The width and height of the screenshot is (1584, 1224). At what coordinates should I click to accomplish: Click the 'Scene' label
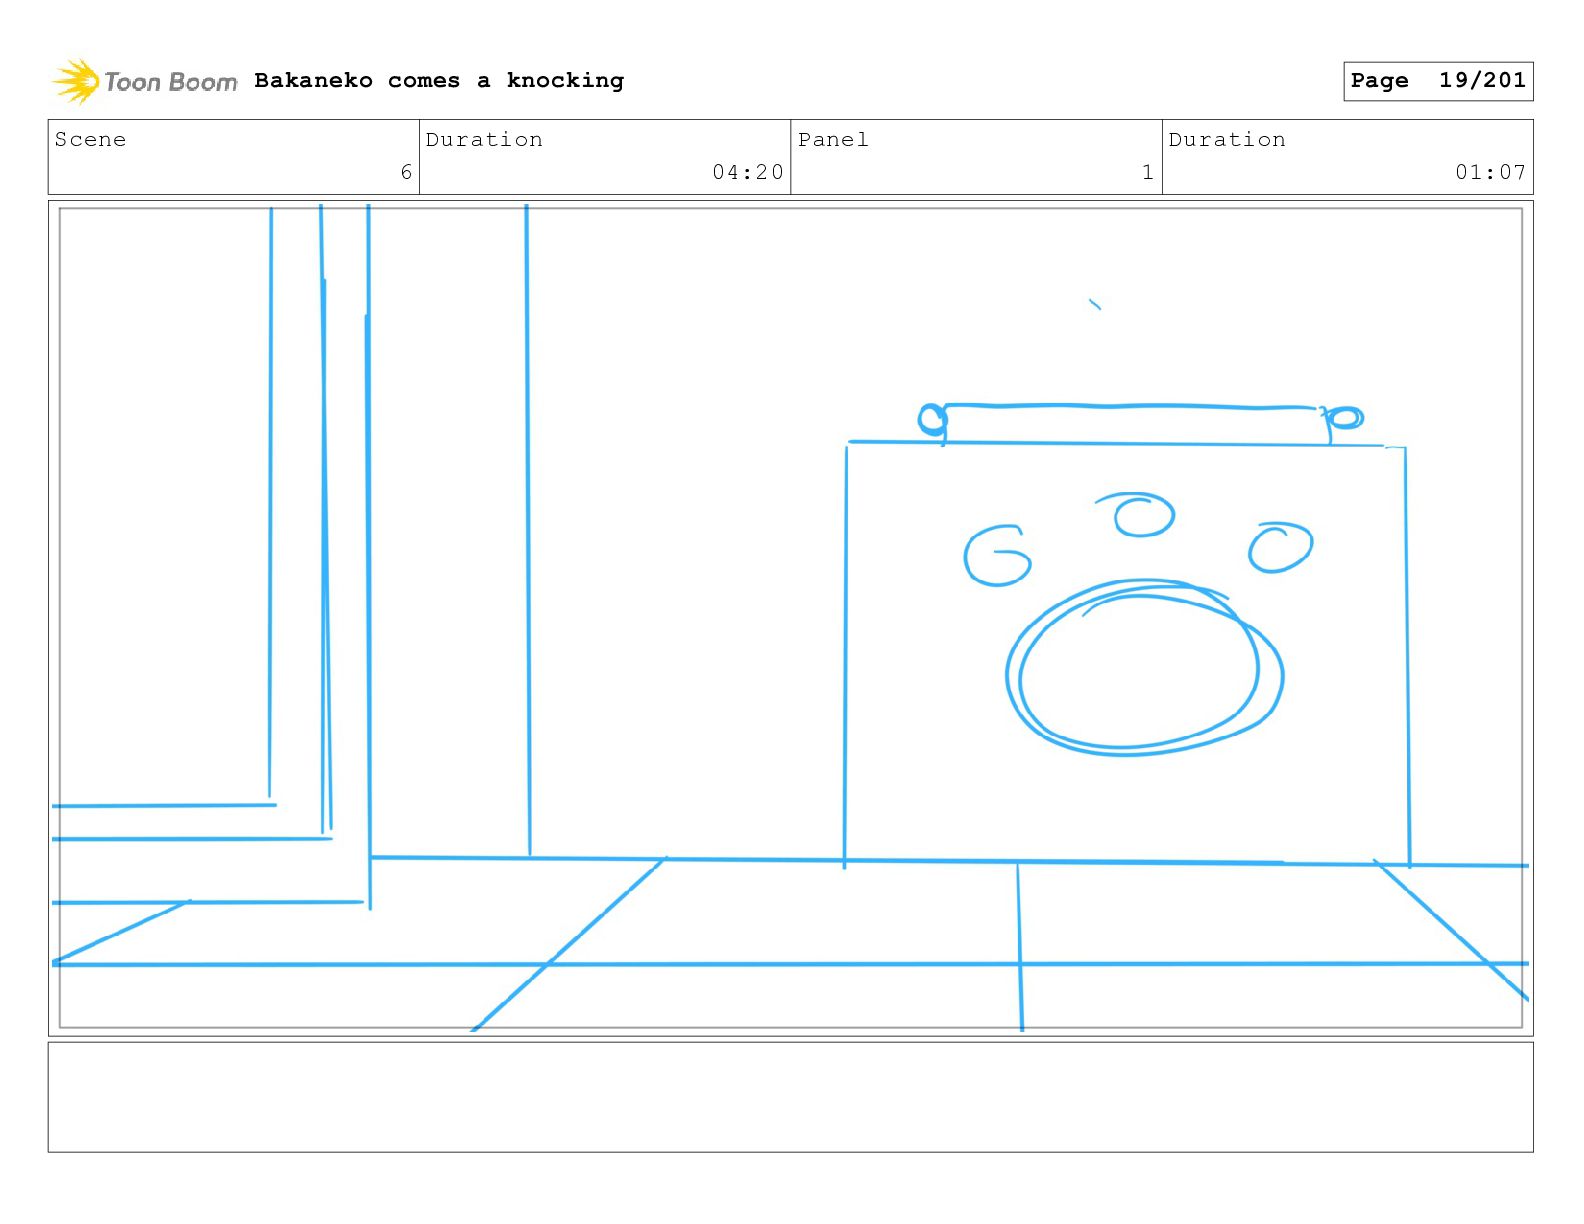click(x=91, y=140)
